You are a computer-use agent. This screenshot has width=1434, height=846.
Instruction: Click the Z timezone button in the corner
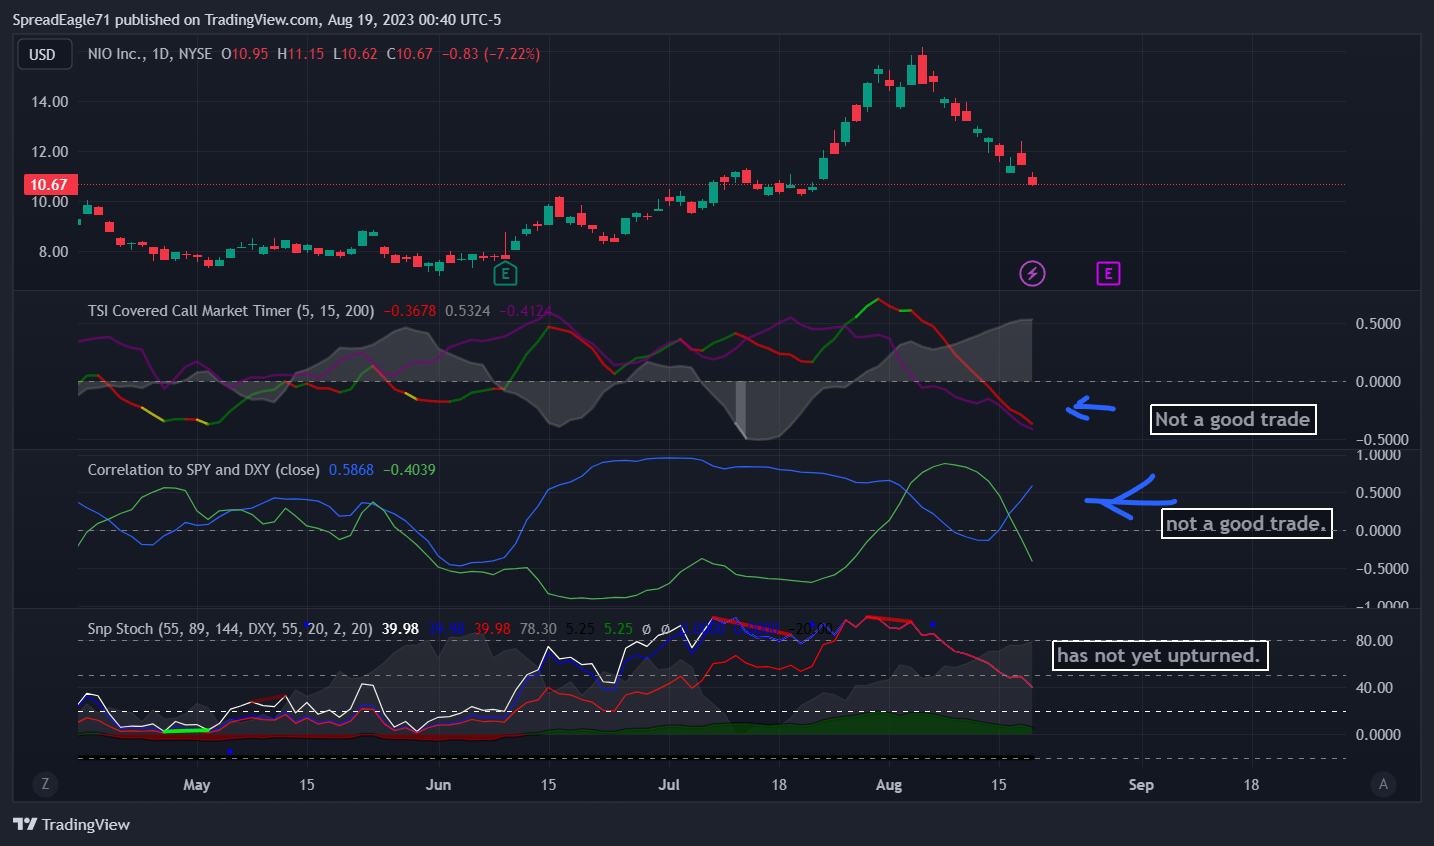pyautogui.click(x=45, y=784)
